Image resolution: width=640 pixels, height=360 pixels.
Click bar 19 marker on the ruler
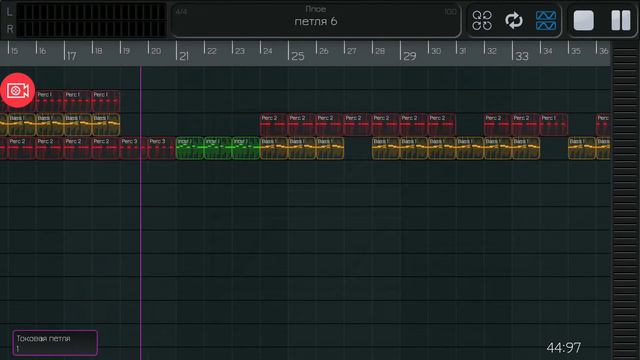click(125, 50)
